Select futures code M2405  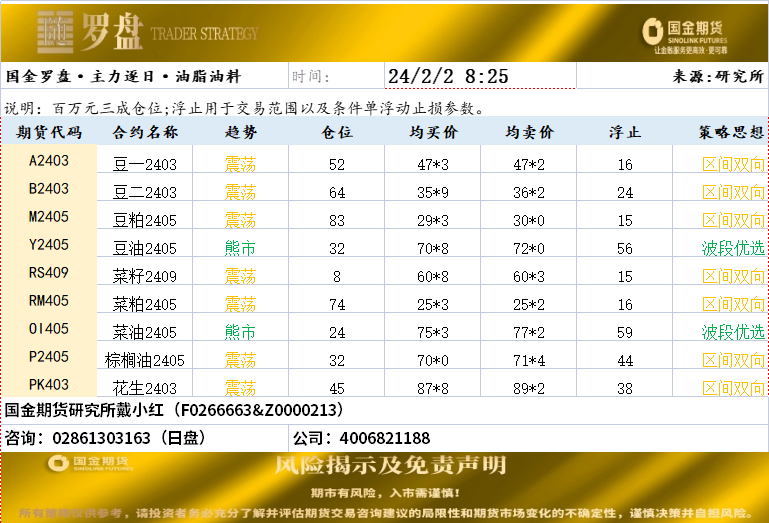(x=49, y=216)
